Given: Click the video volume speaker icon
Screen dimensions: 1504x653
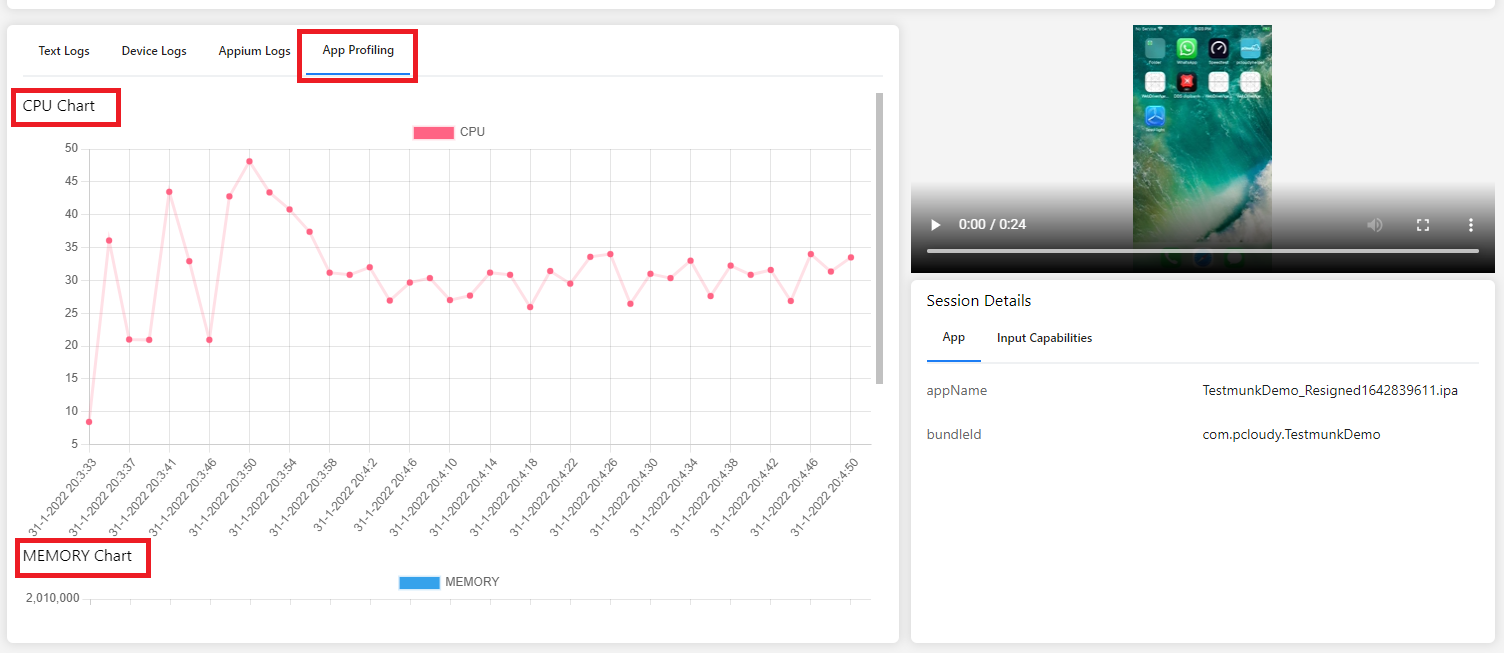Looking at the screenshot, I should (x=1375, y=225).
